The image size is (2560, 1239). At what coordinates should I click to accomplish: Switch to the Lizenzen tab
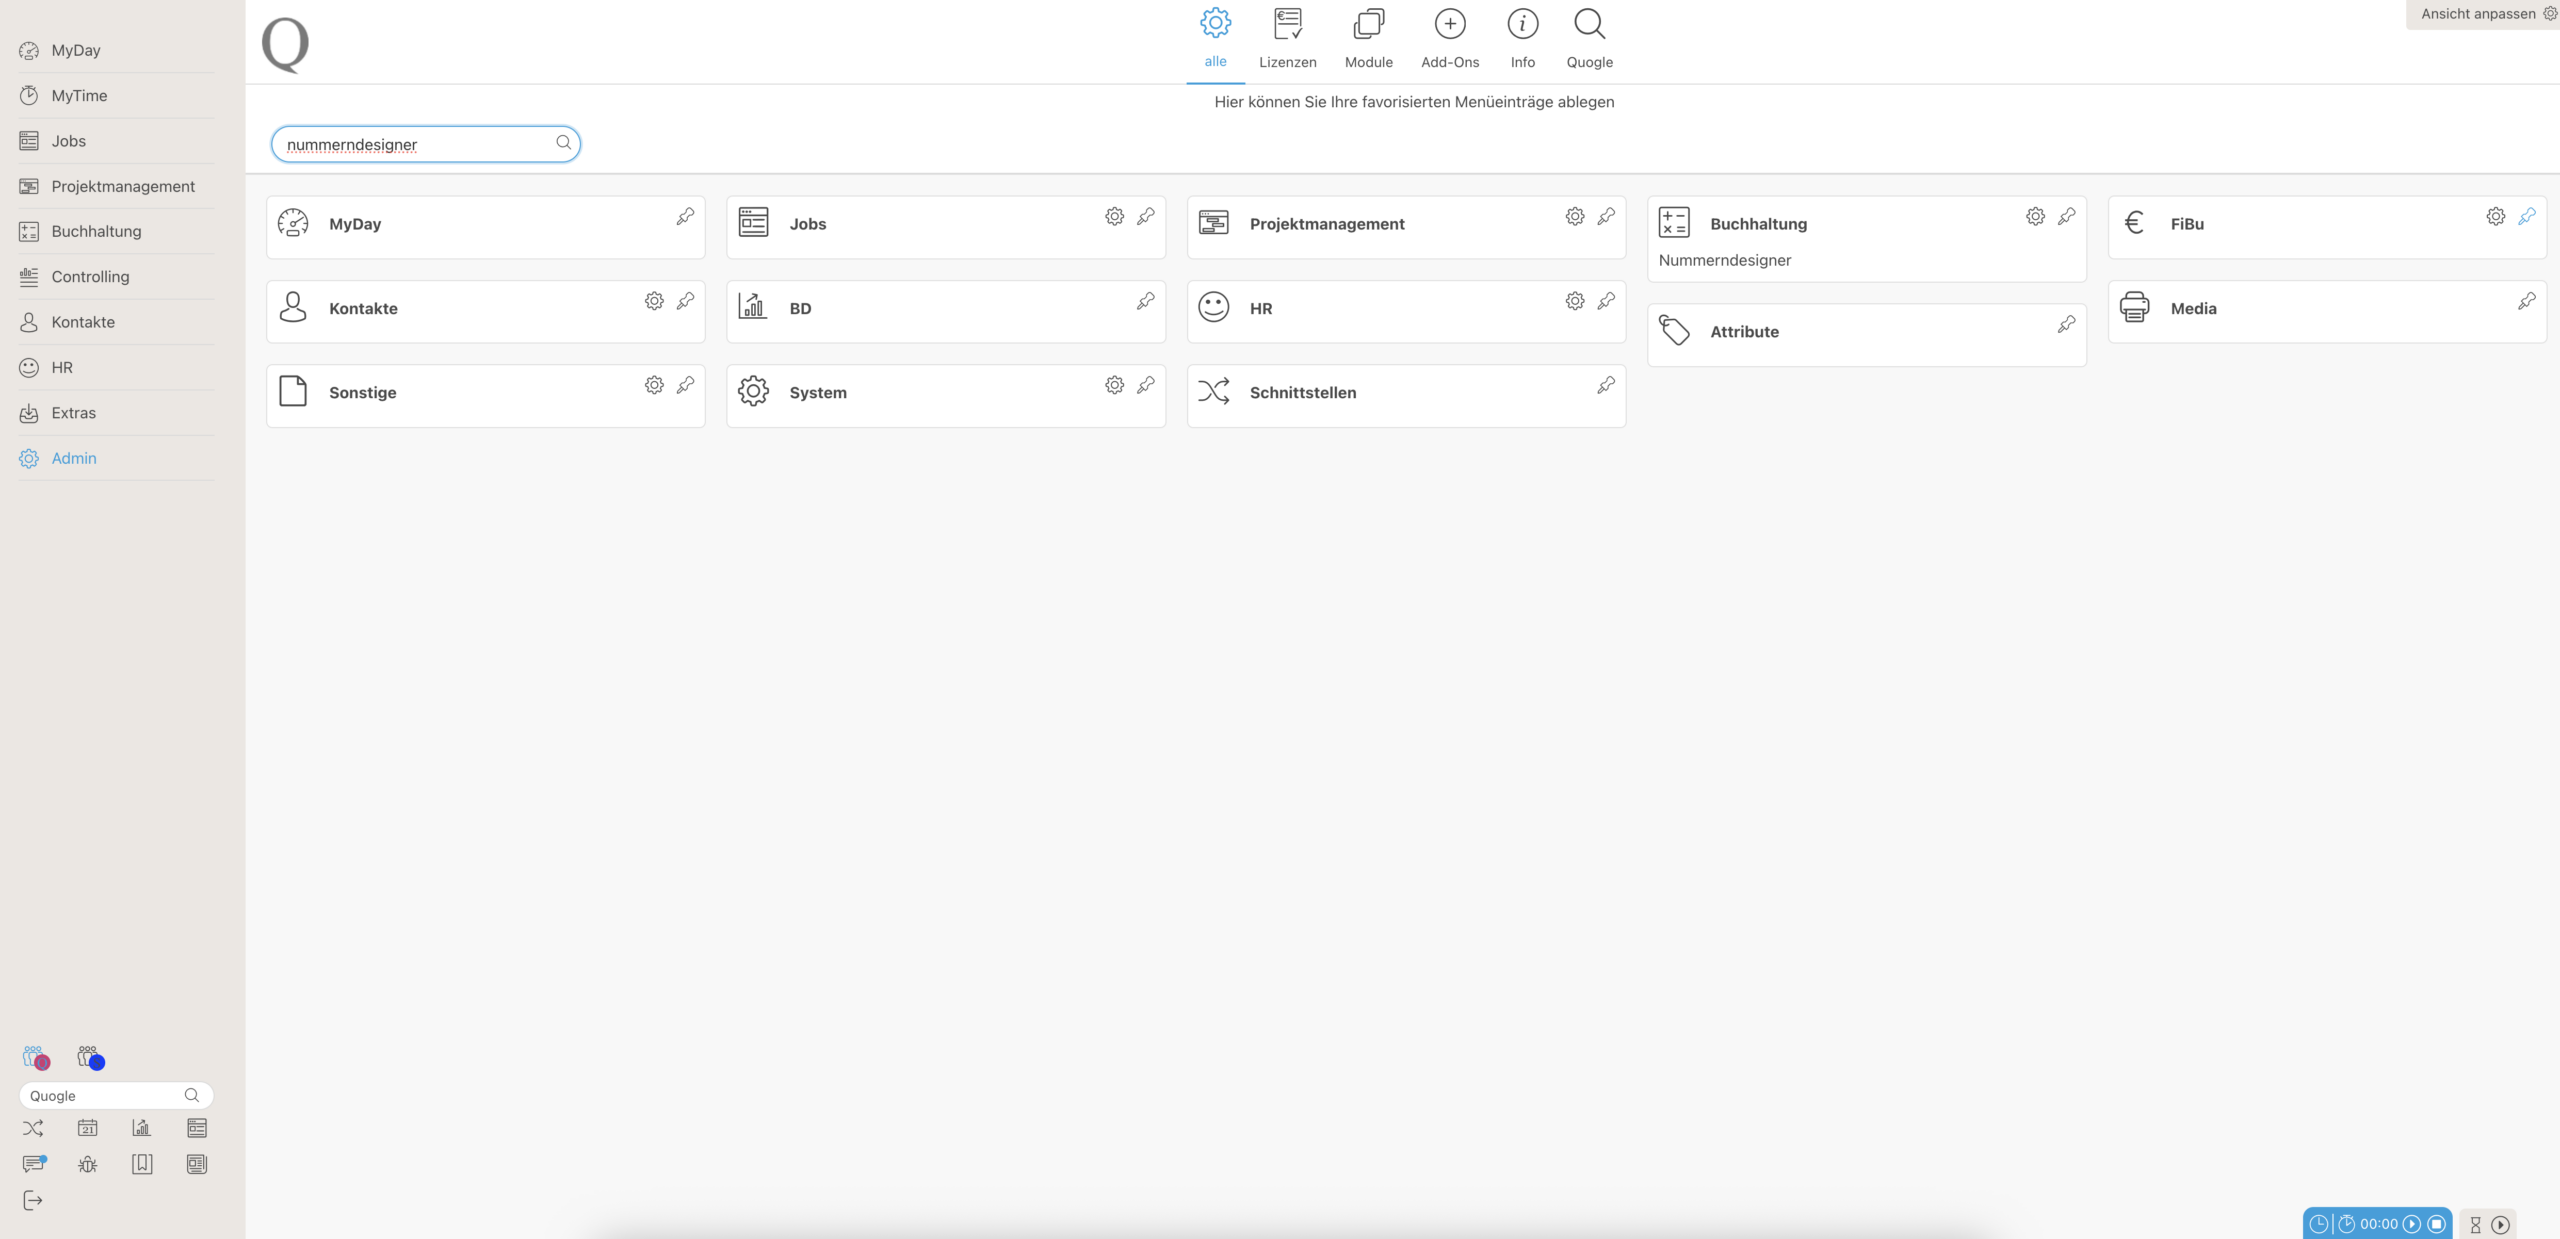click(x=1287, y=38)
